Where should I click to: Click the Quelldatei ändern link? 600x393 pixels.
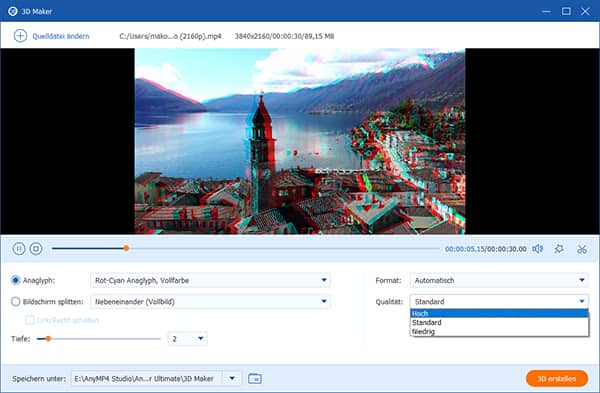(x=60, y=36)
